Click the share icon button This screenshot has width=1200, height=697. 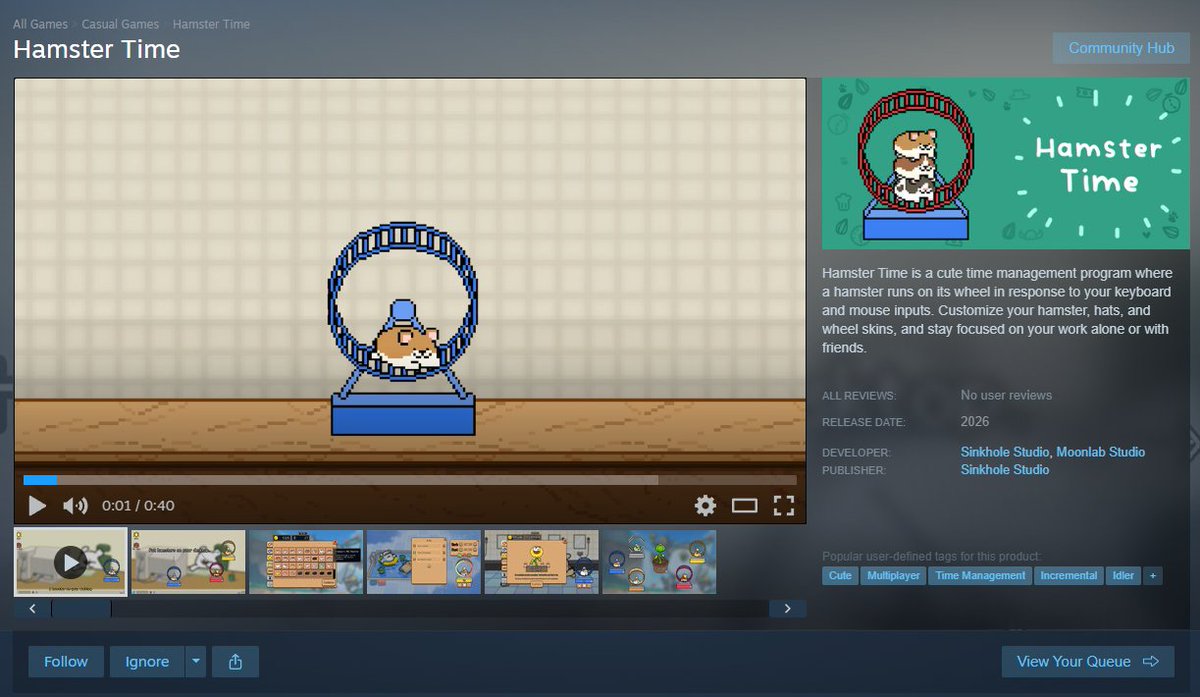236,662
